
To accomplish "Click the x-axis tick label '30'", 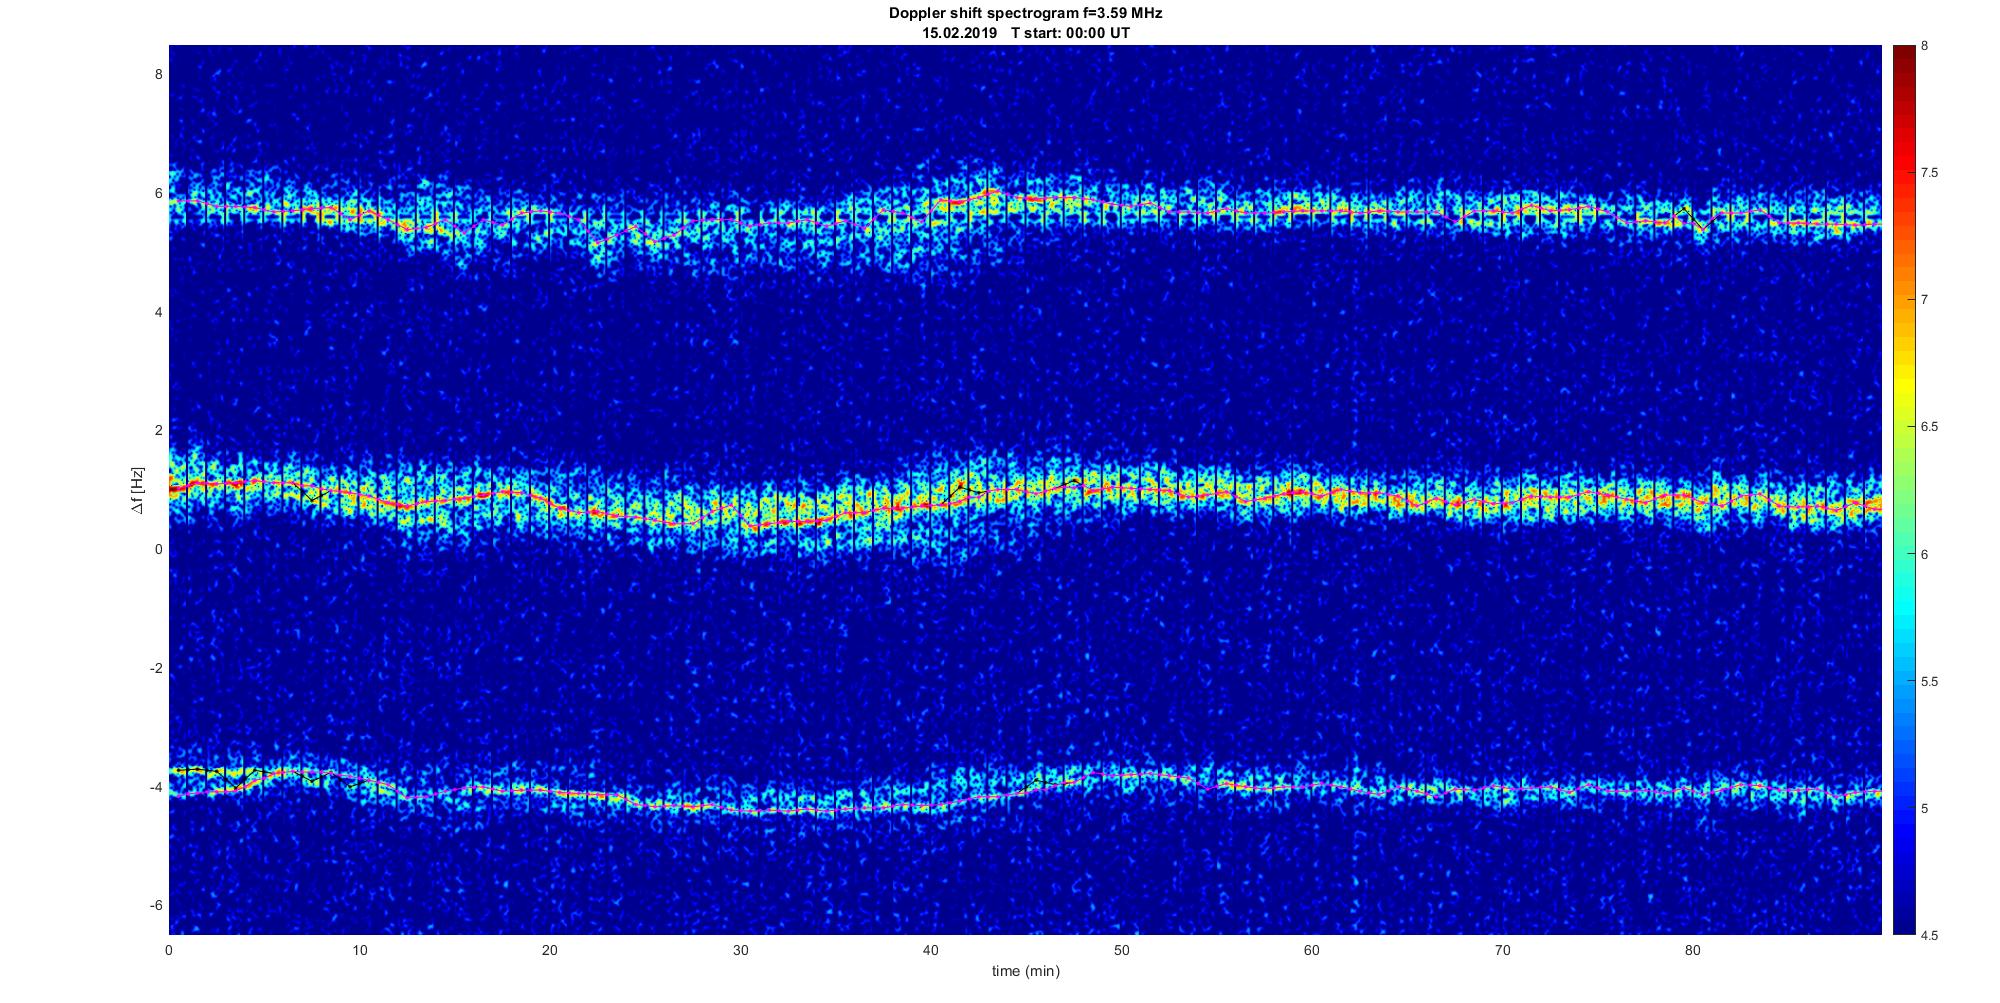I will 740,950.
